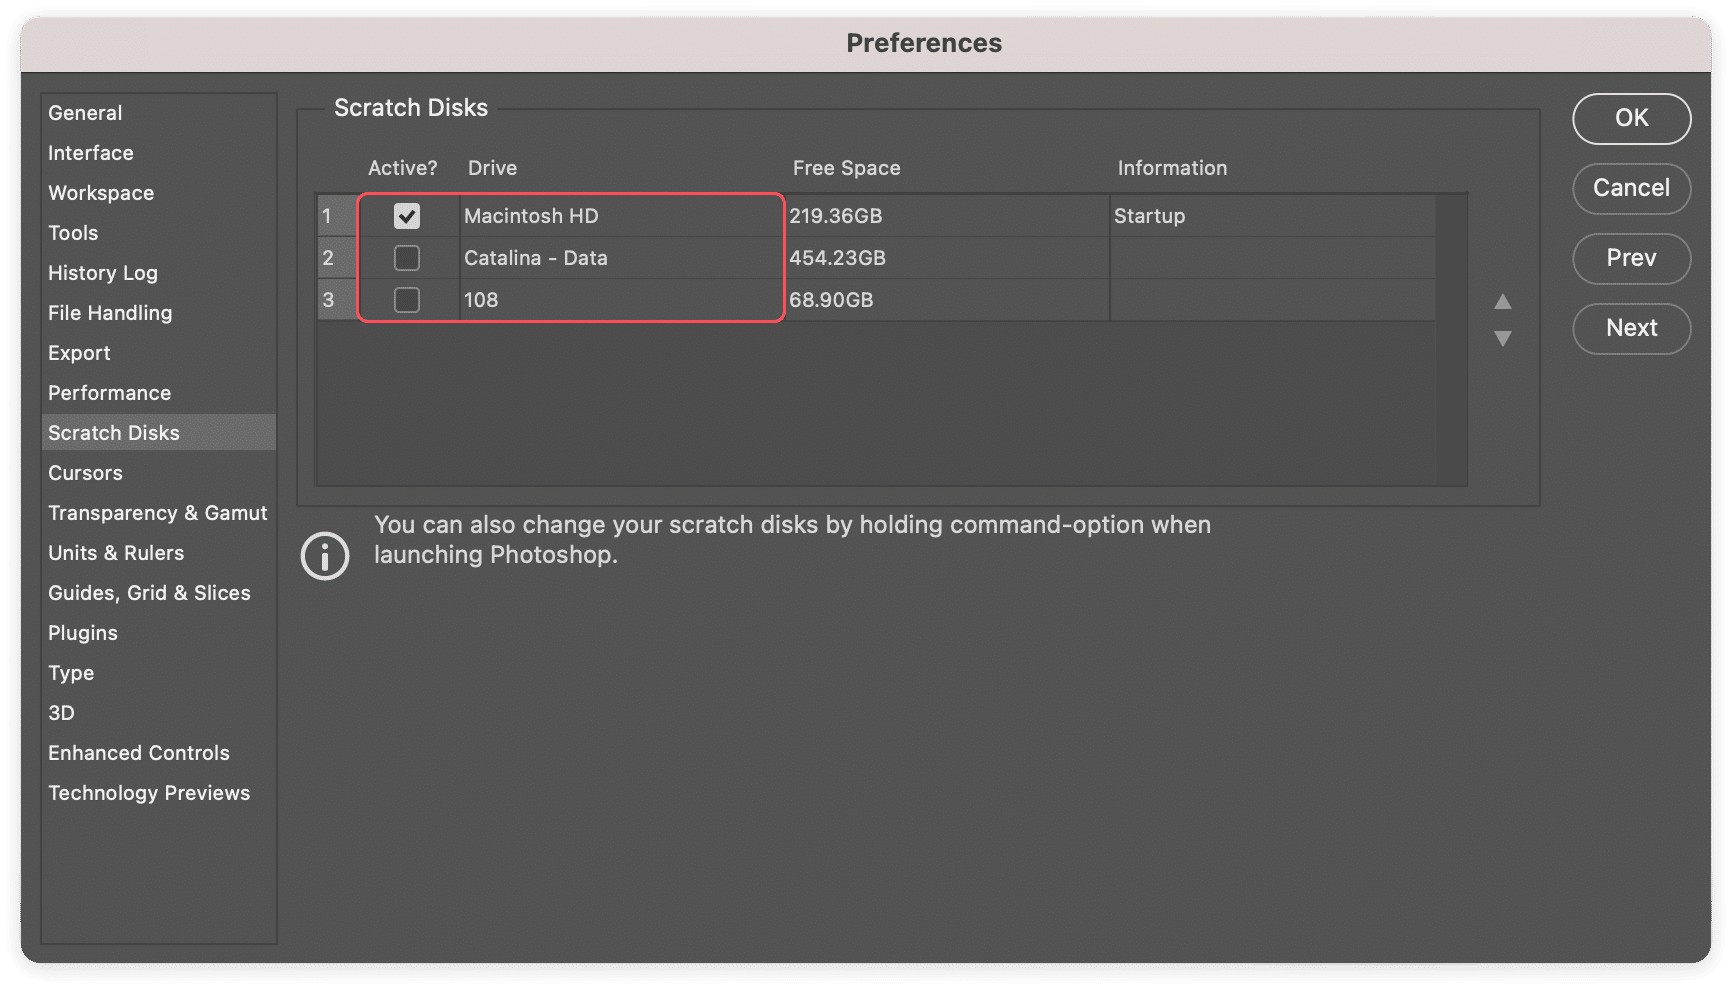Click the information icon near the hint text
The image size is (1732, 987).
click(x=324, y=555)
